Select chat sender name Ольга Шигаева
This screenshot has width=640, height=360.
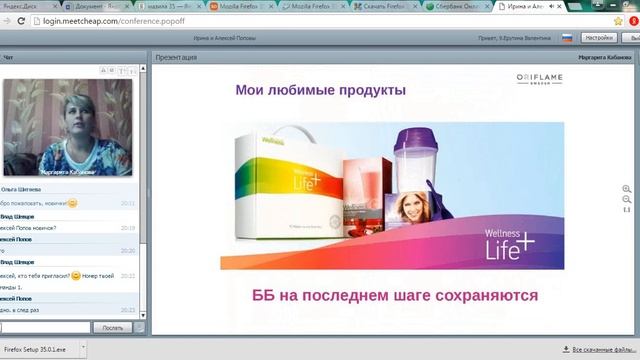click(21, 189)
